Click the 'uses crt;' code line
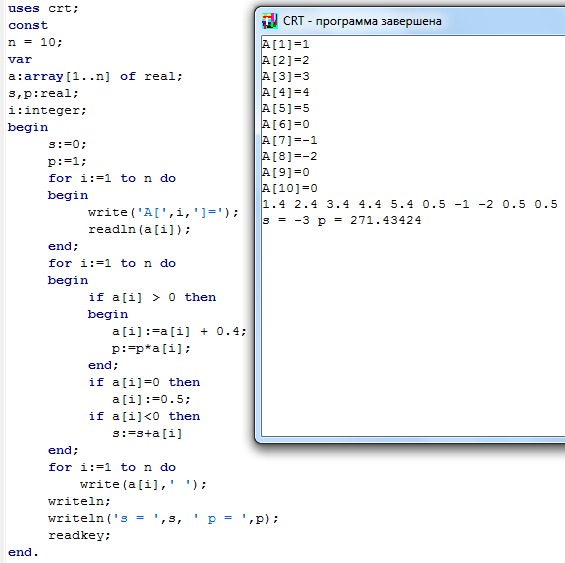The height and width of the screenshot is (563, 565). coord(43,8)
